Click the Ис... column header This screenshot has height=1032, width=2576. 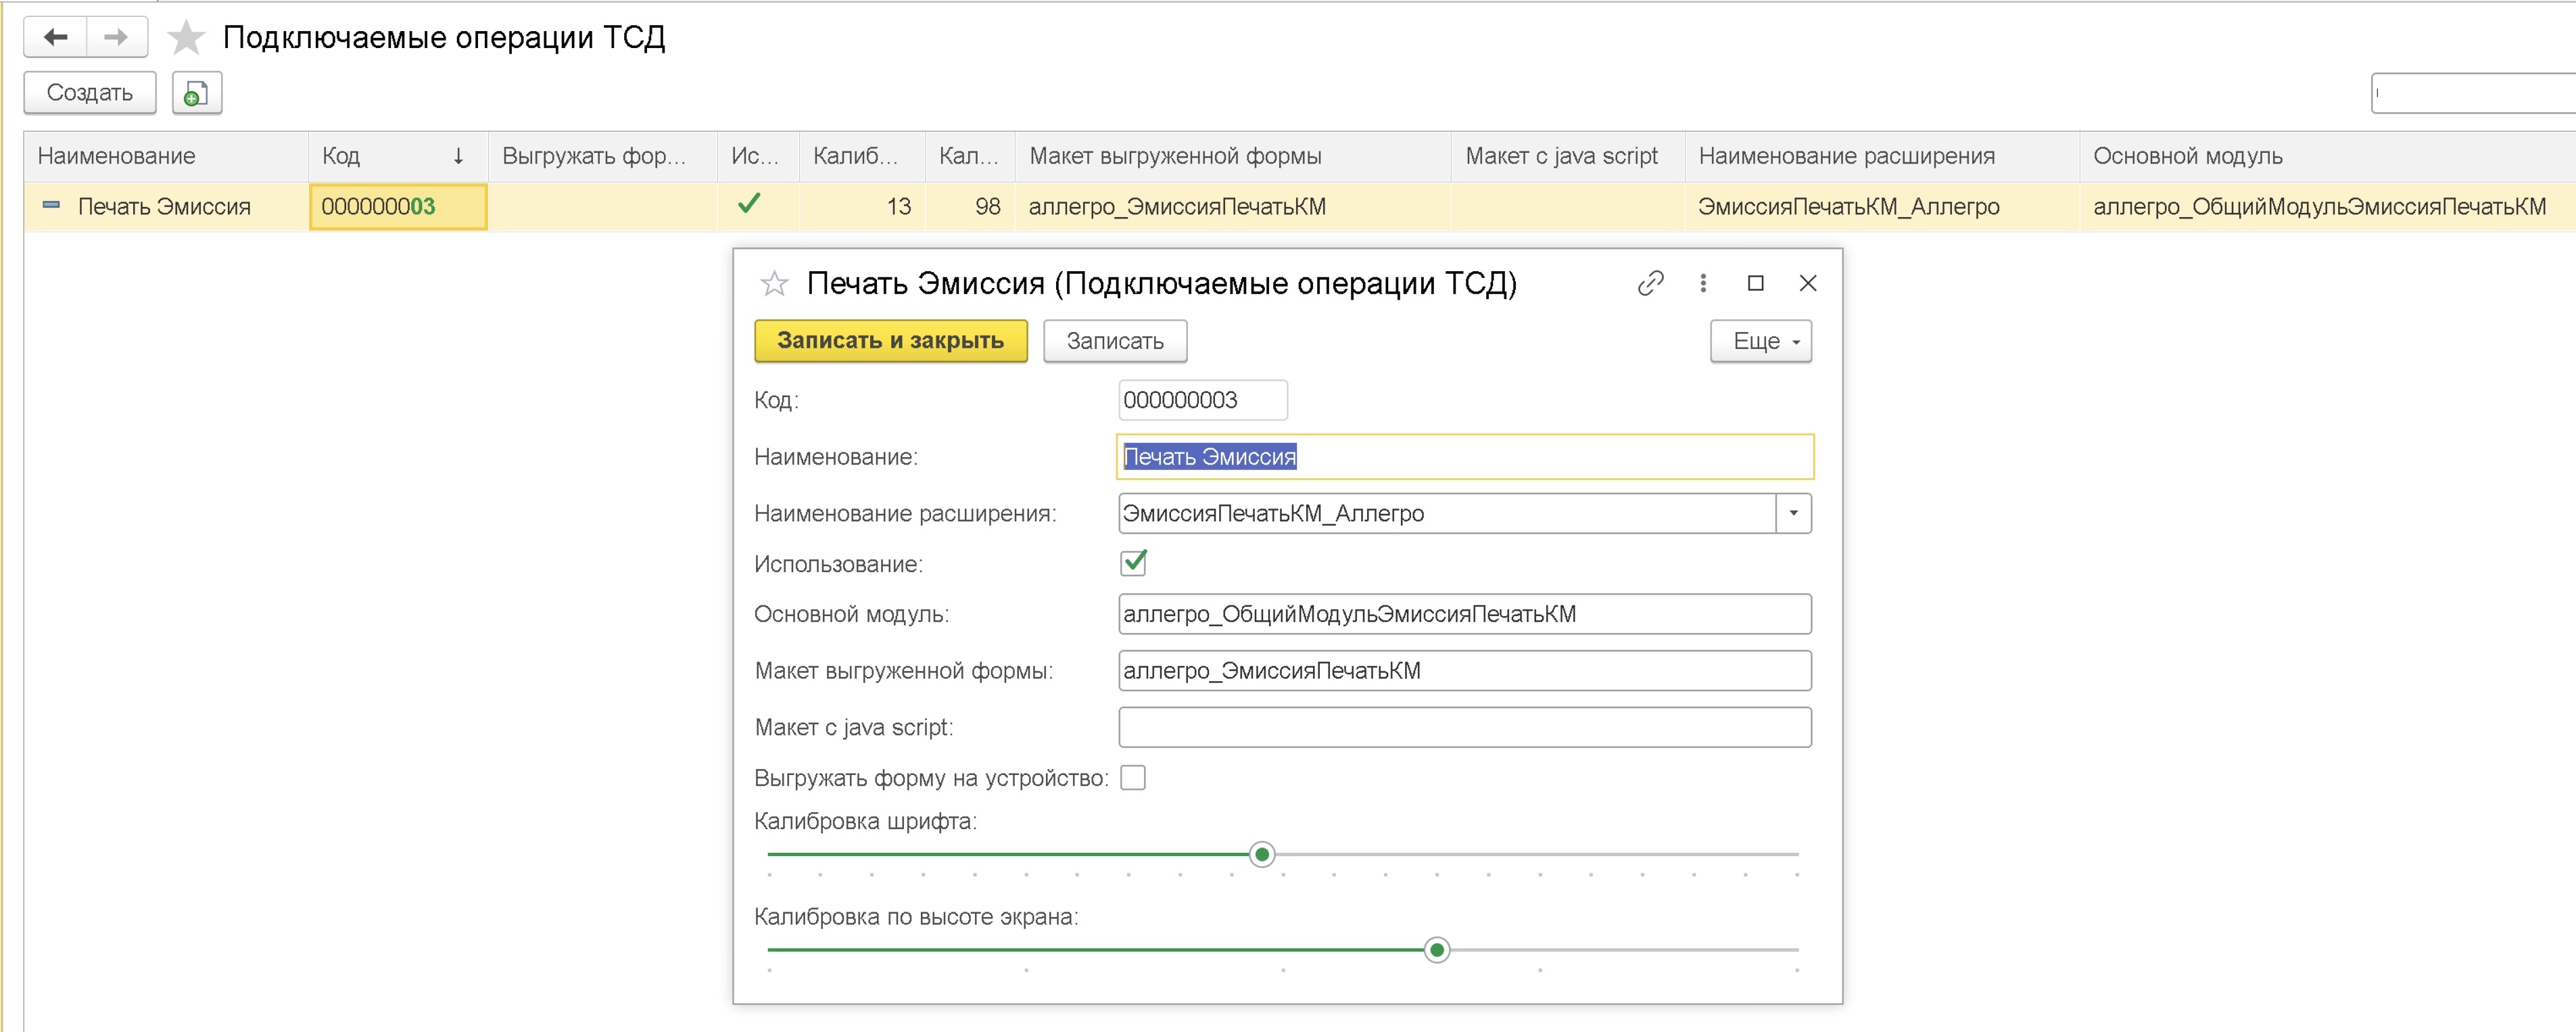[758, 156]
